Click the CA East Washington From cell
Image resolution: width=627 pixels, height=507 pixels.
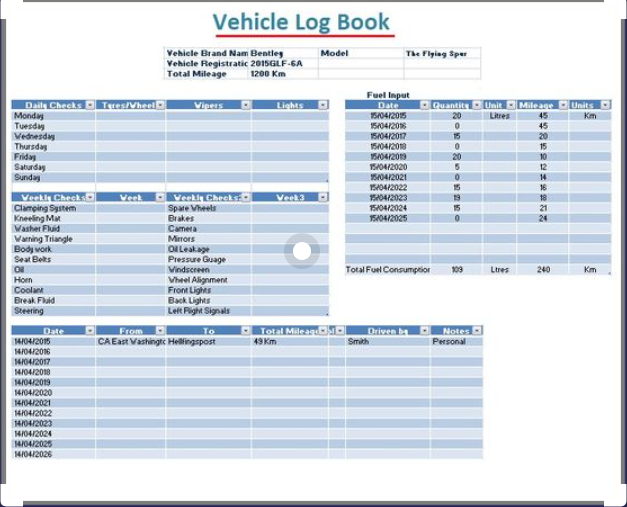[131, 341]
